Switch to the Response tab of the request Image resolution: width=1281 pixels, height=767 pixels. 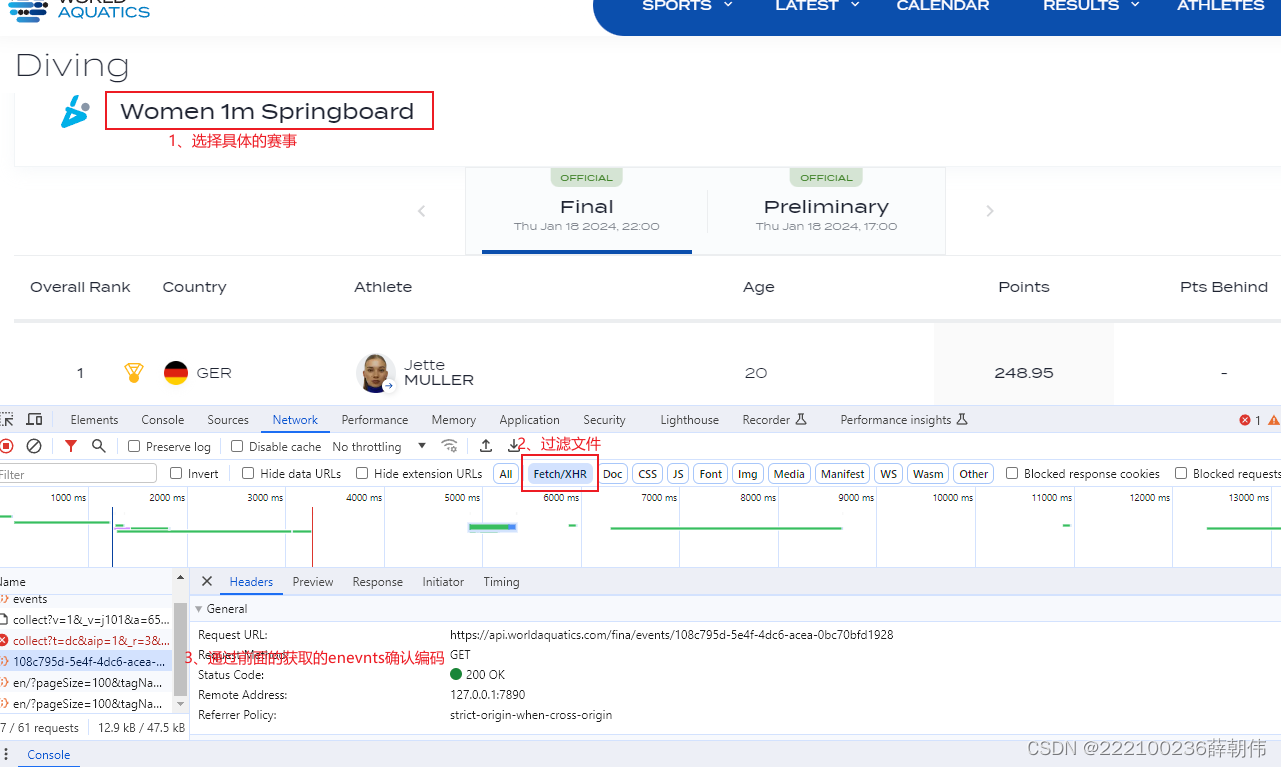click(378, 581)
